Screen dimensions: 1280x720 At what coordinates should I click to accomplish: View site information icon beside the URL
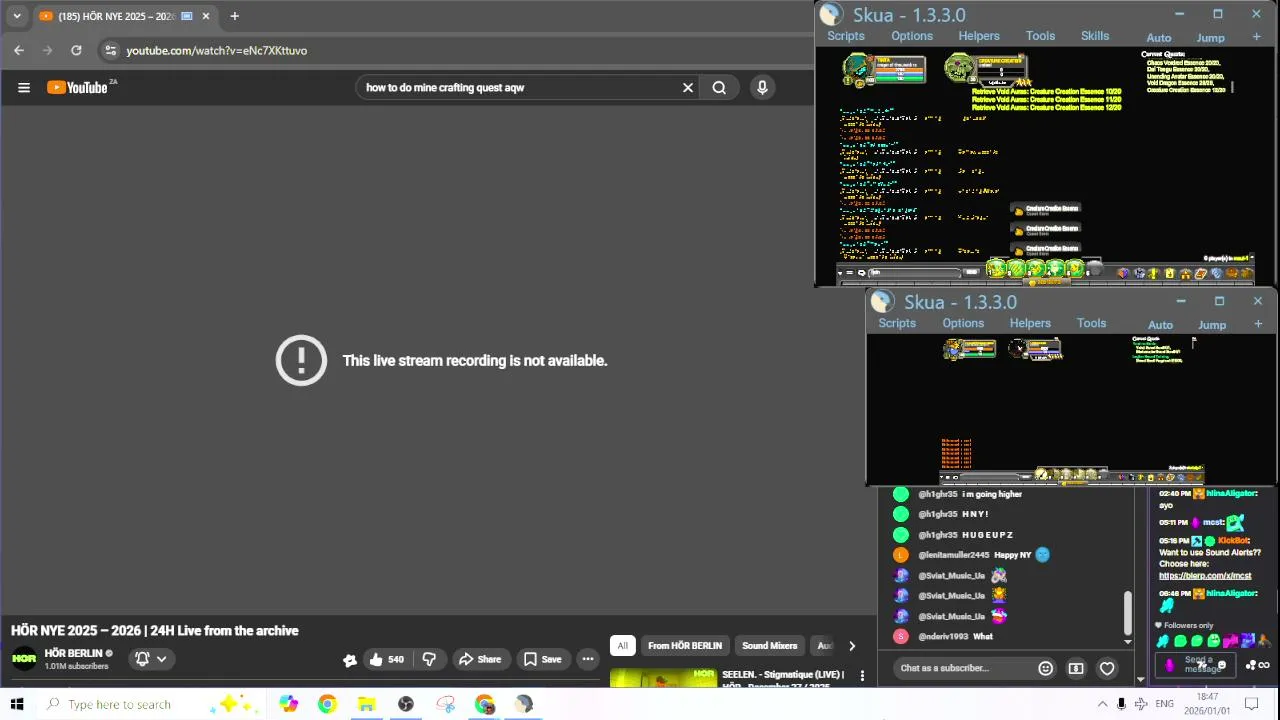pyautogui.click(x=110, y=50)
